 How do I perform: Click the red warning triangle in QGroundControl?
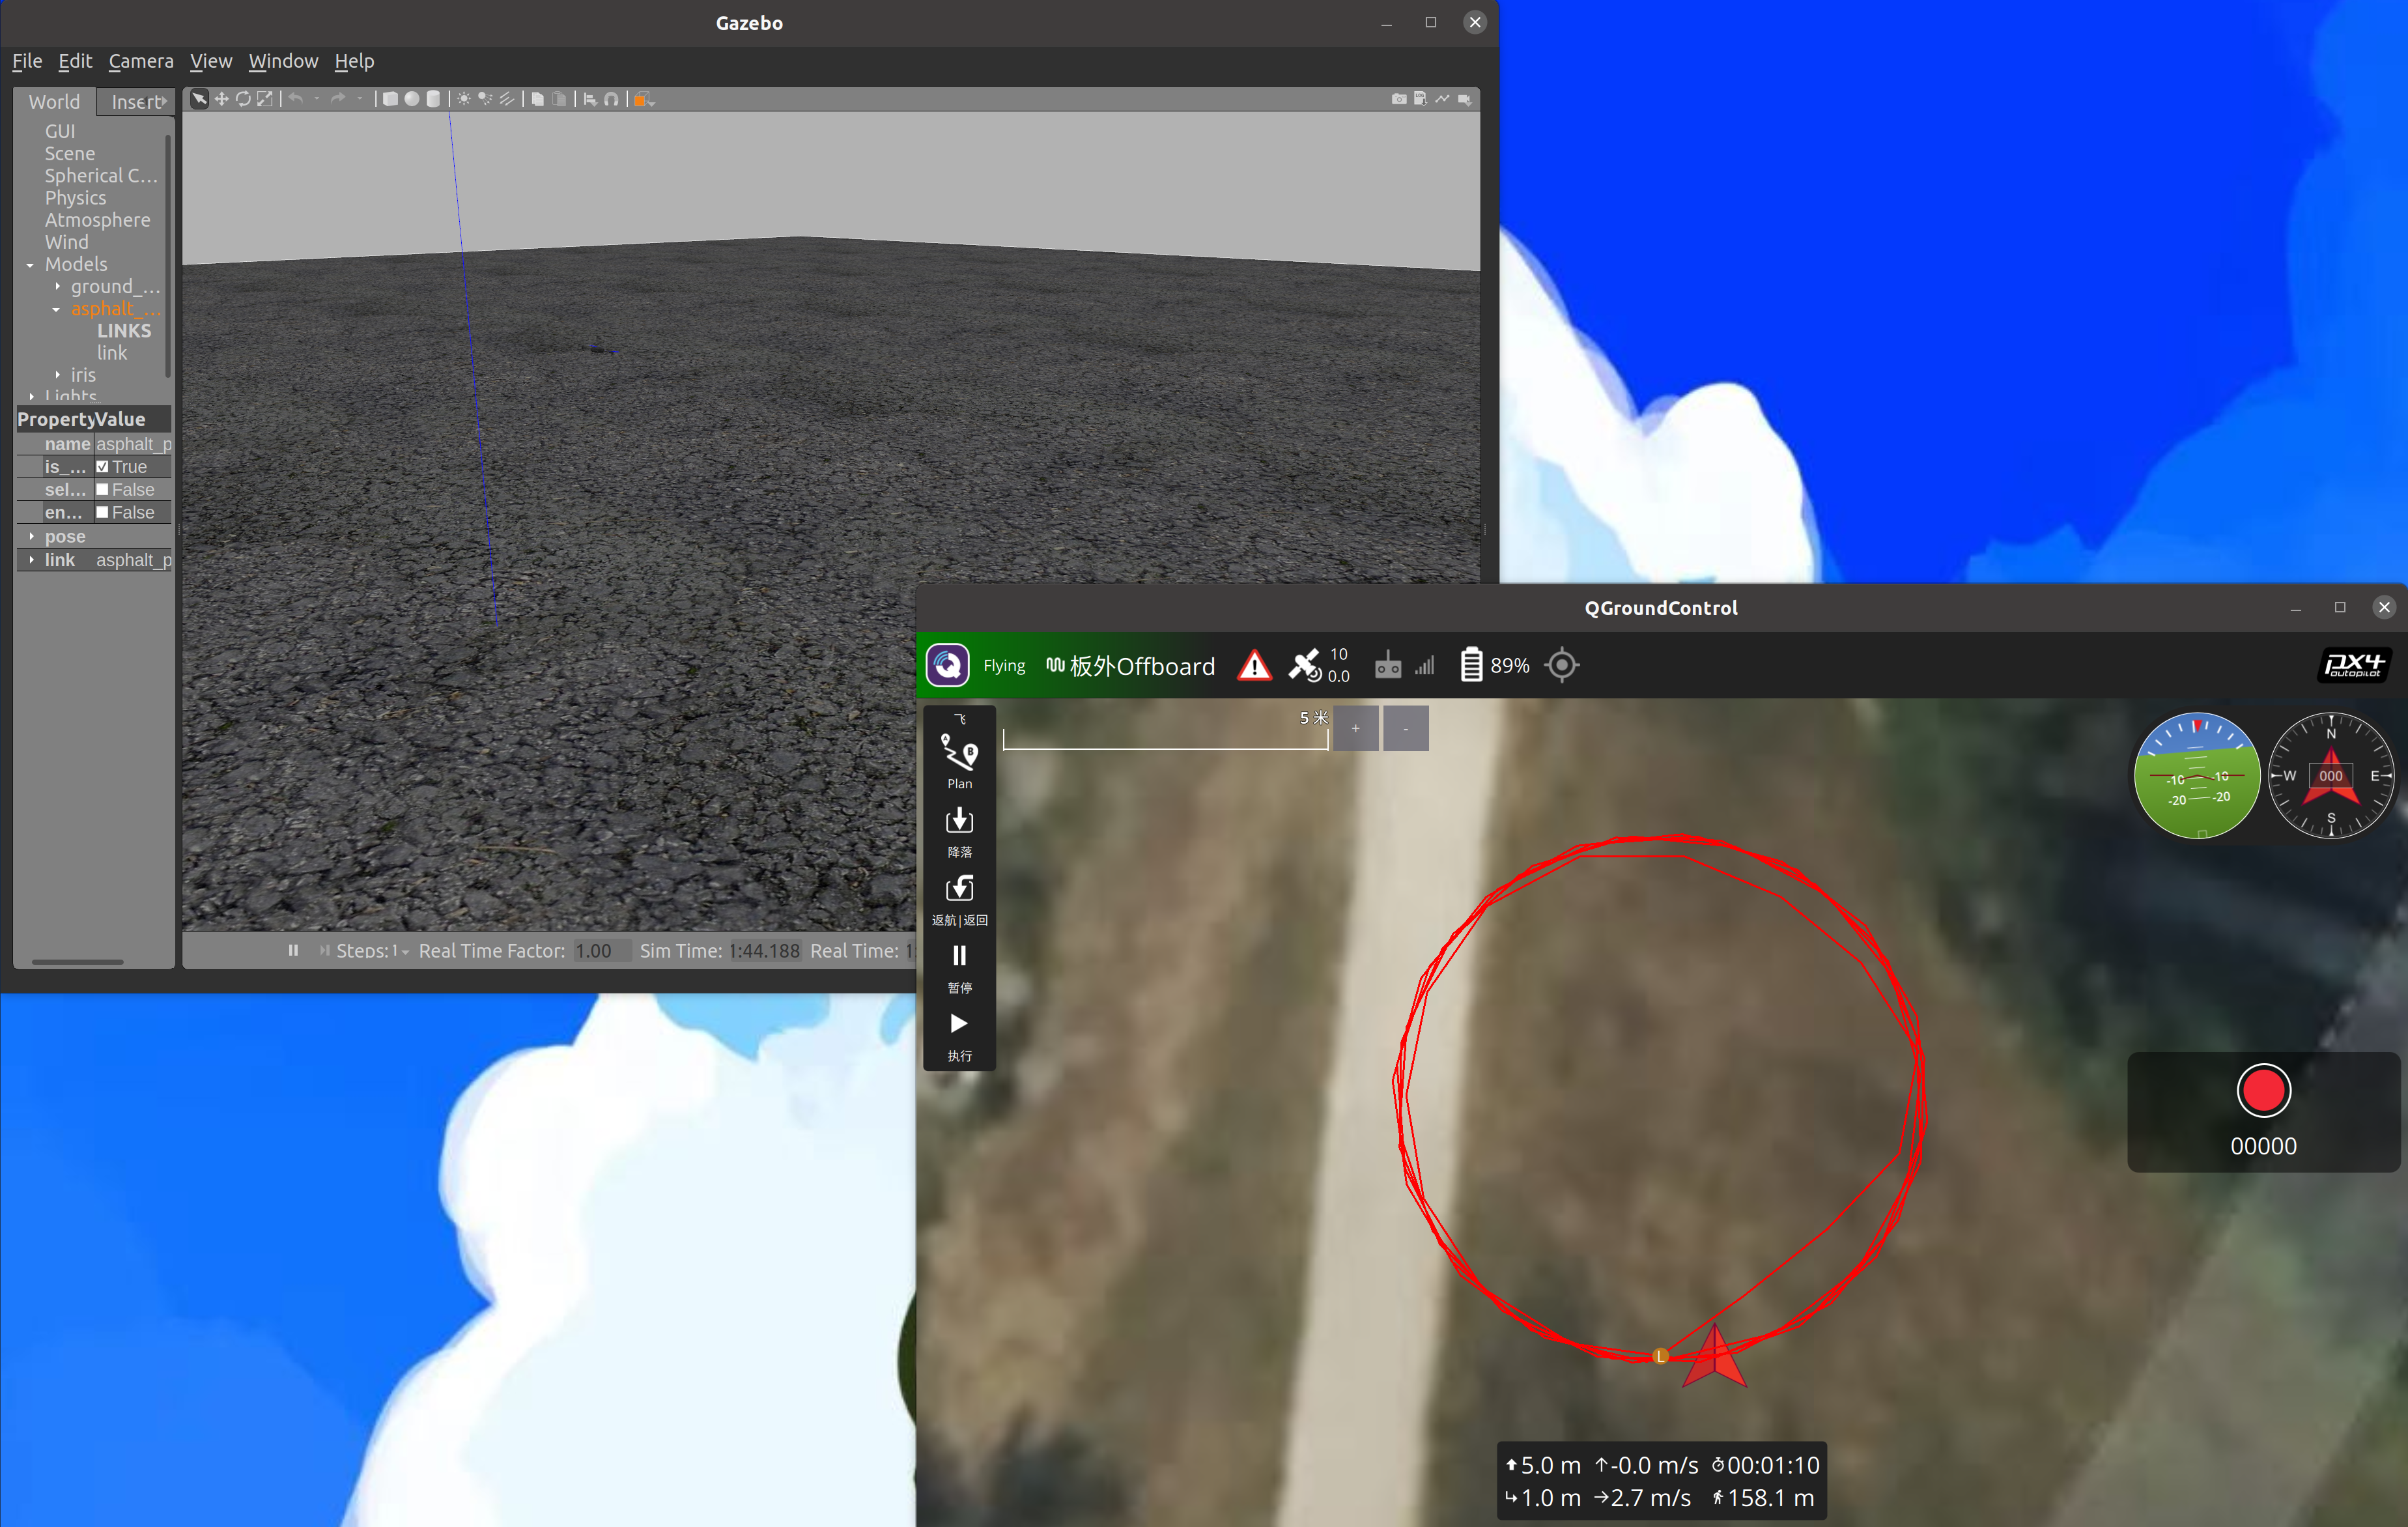click(x=1254, y=666)
